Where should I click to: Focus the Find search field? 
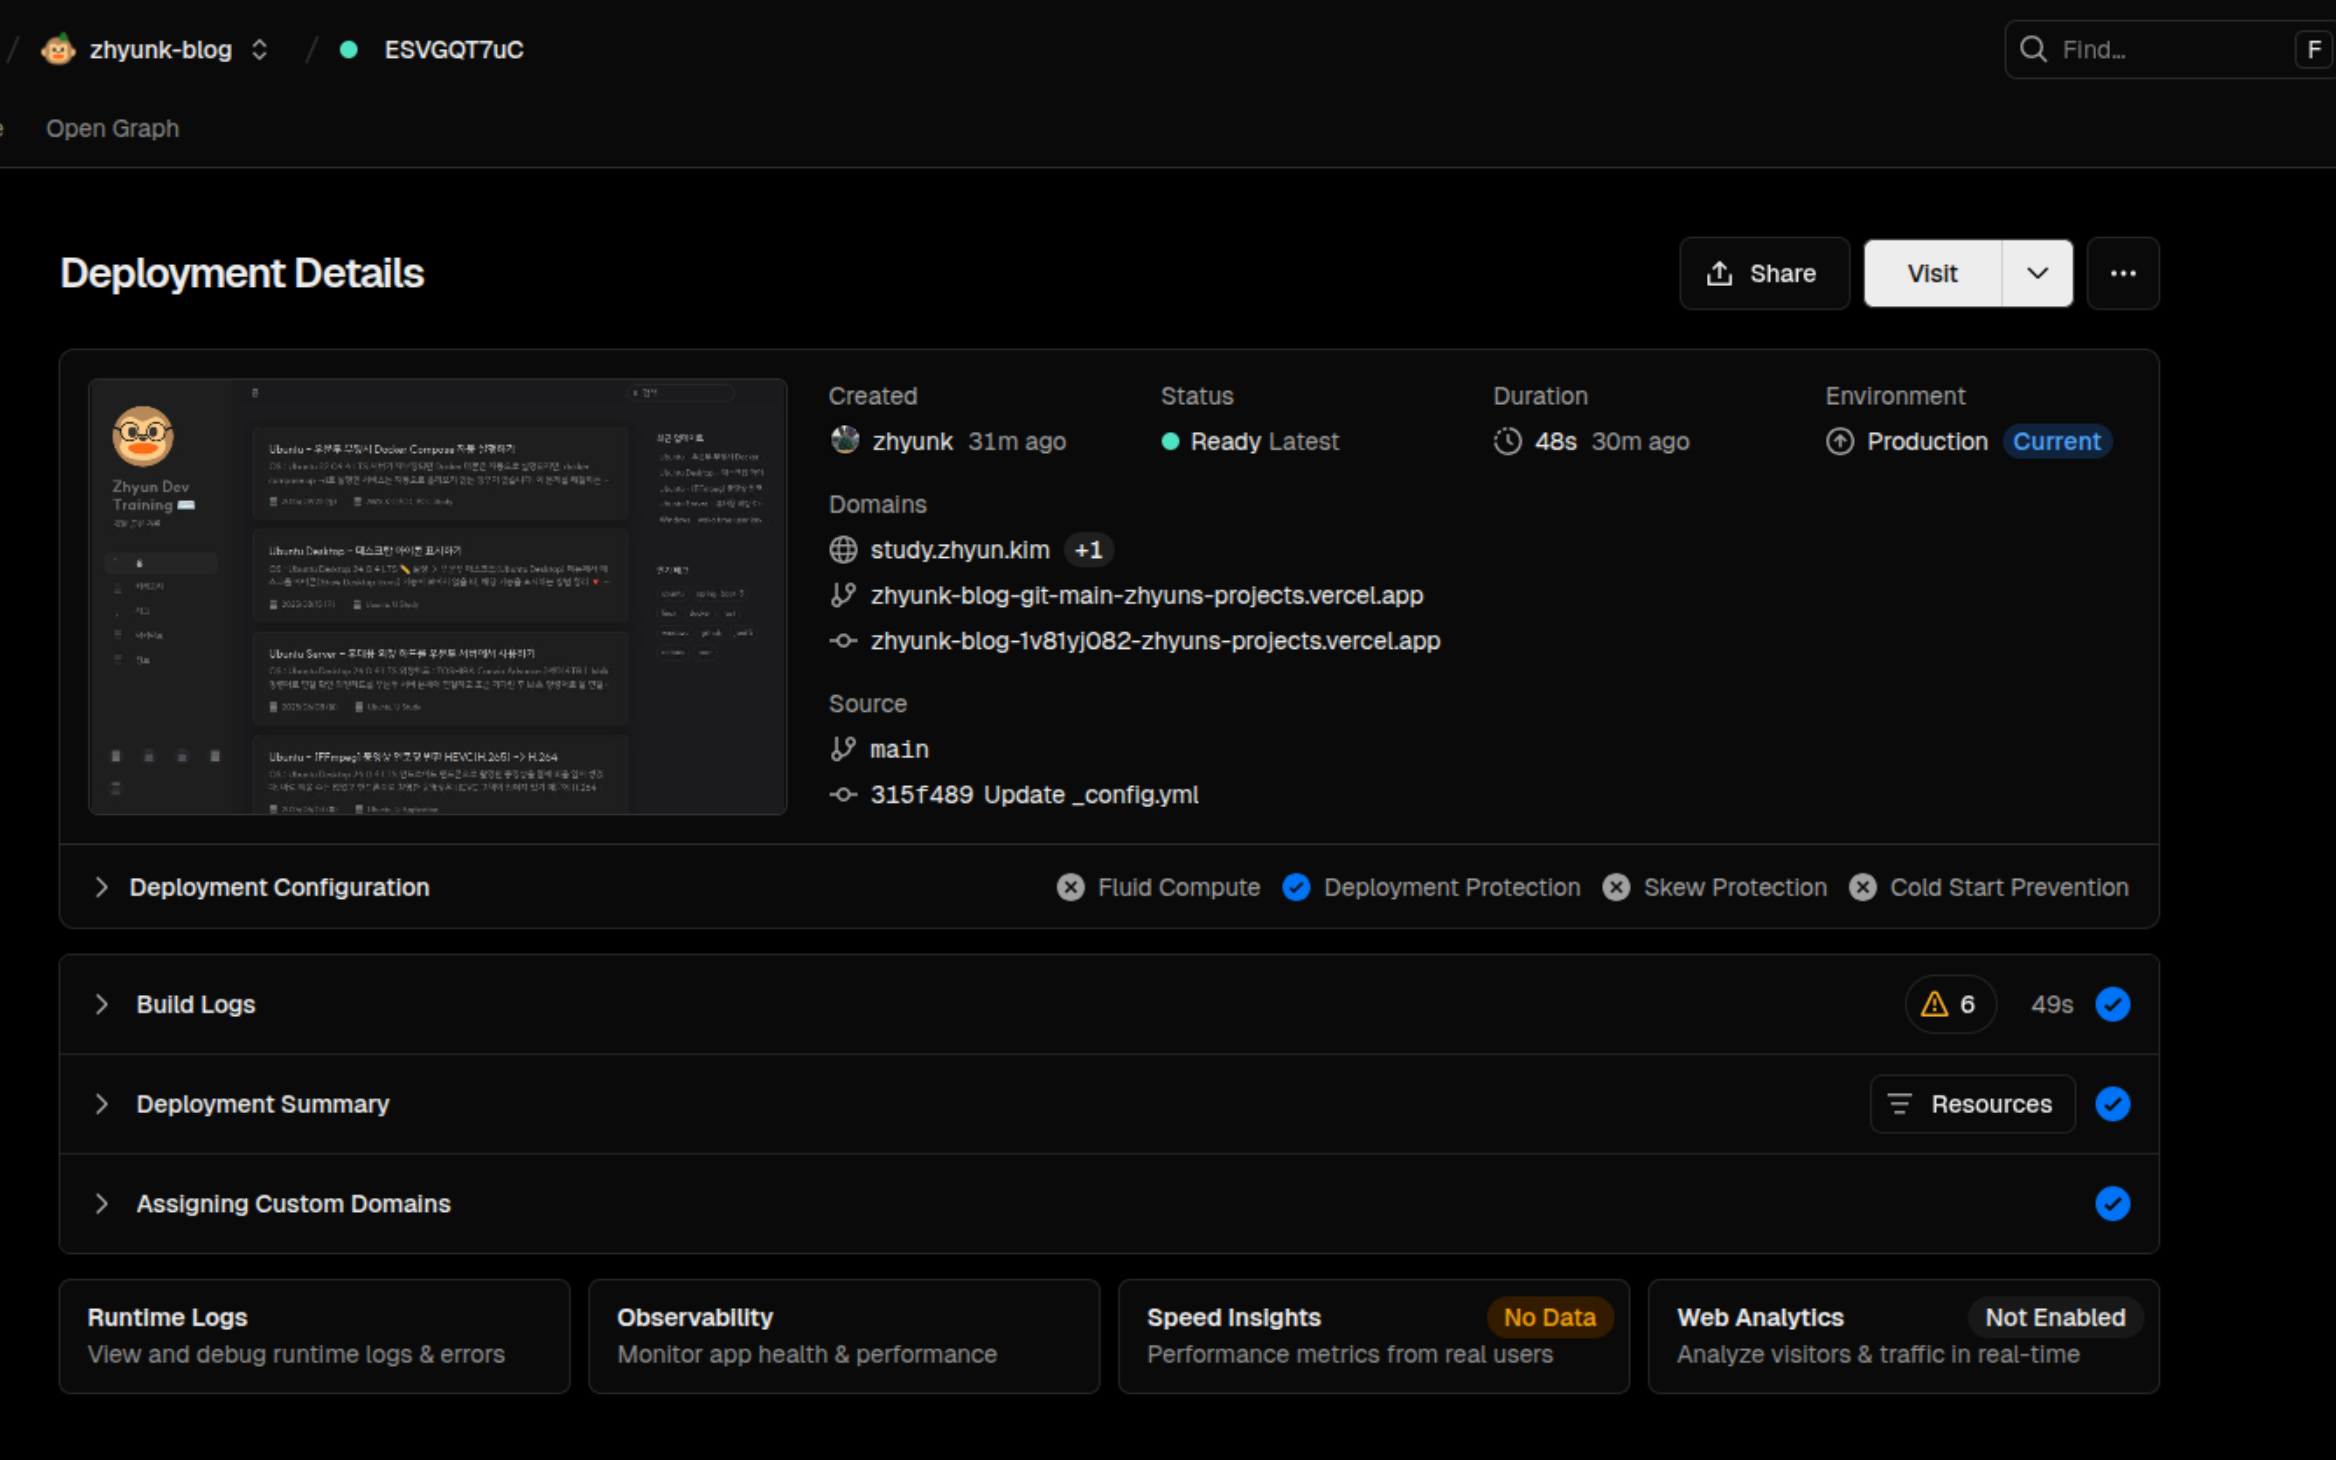coord(2170,49)
